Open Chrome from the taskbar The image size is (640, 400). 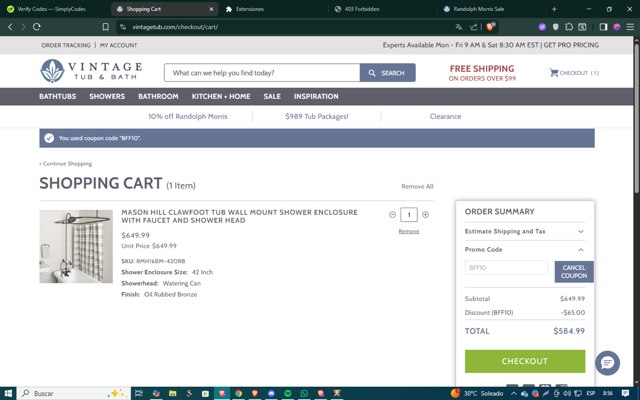238,393
